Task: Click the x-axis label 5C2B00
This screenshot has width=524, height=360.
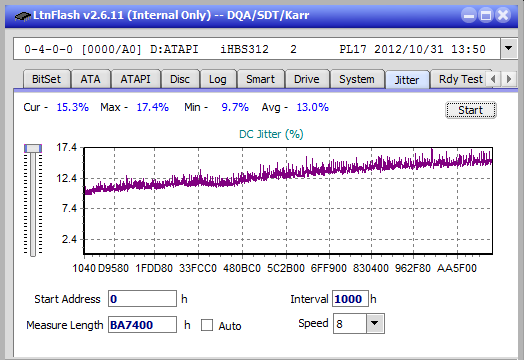Action: (286, 268)
